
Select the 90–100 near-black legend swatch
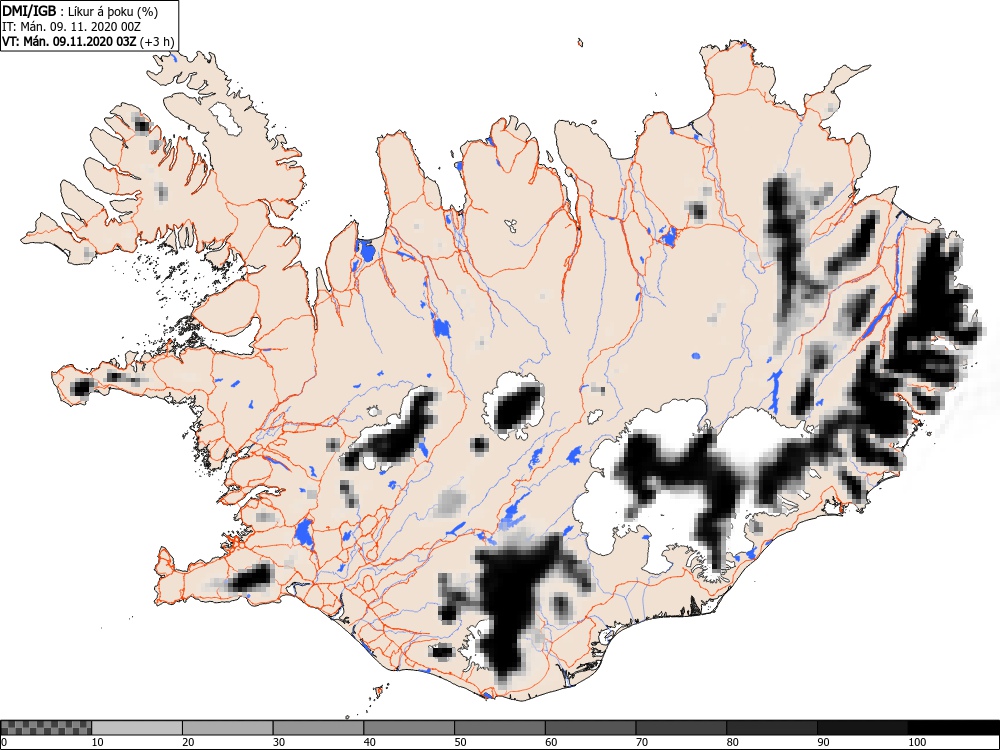click(x=862, y=728)
